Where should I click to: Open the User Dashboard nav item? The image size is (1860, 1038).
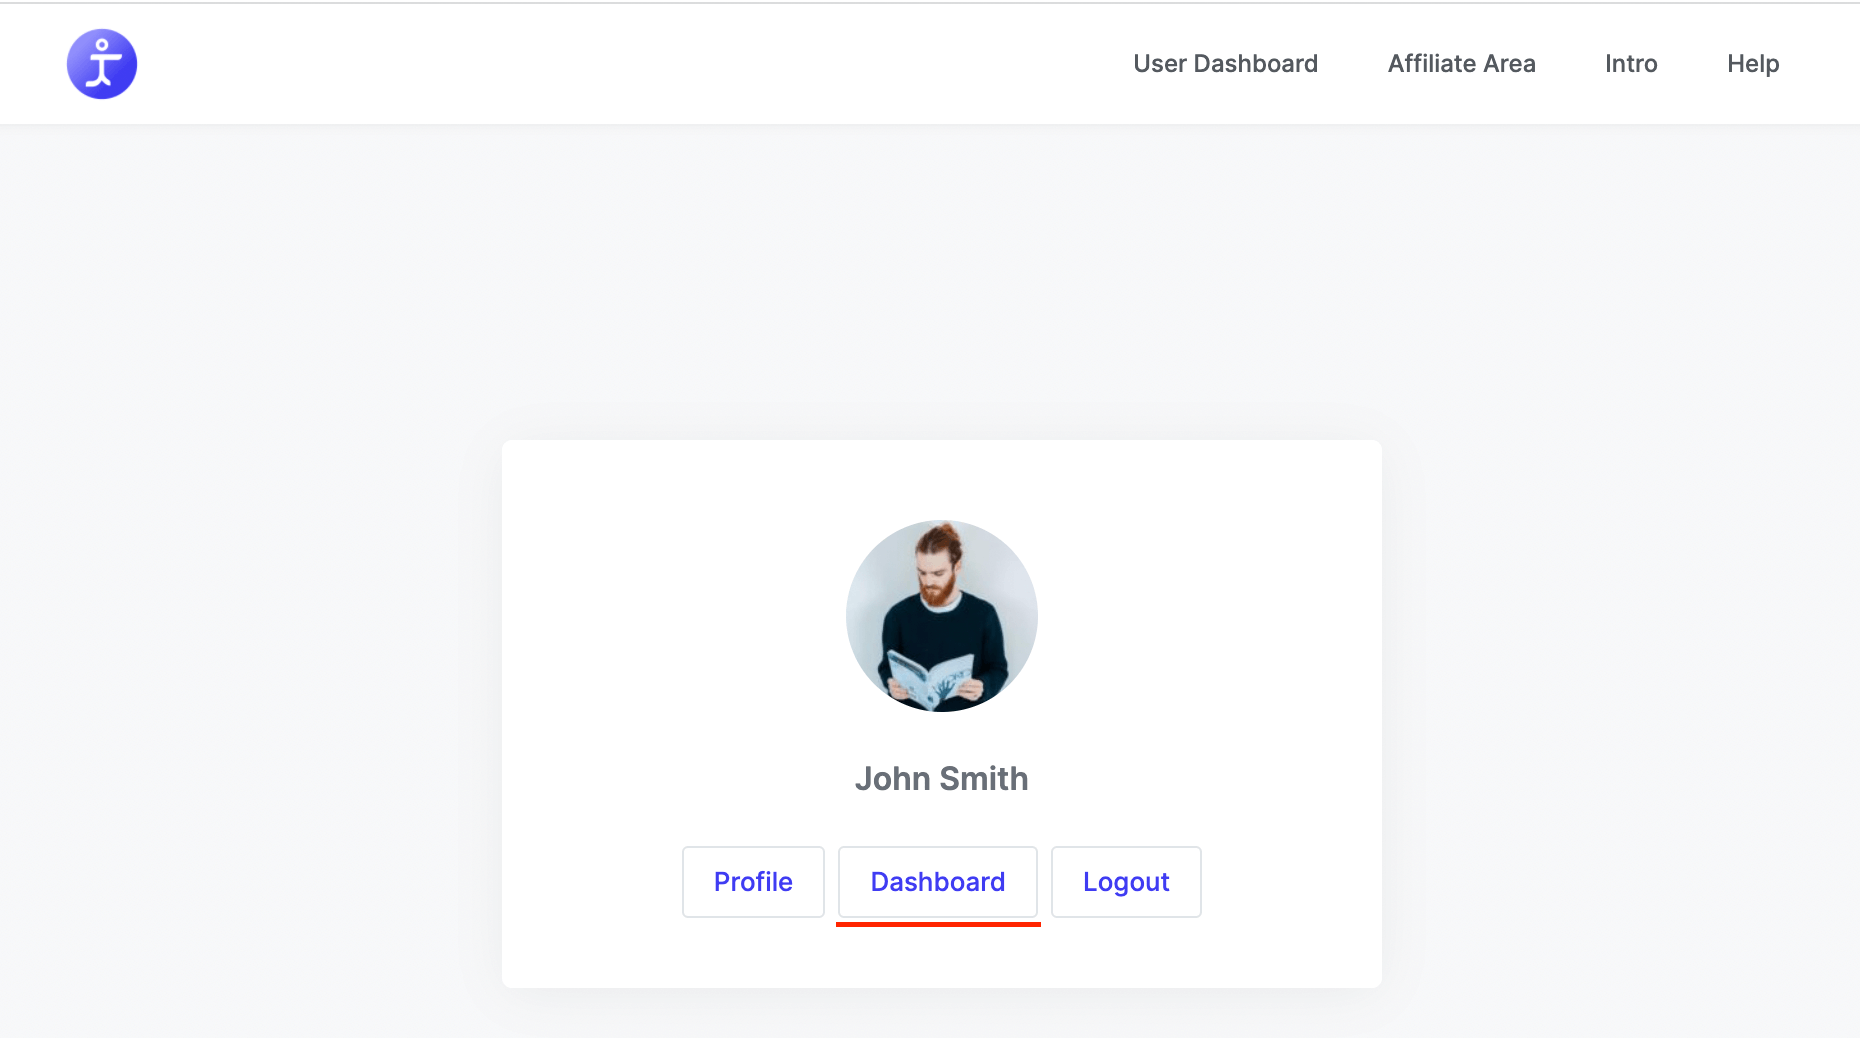(x=1225, y=64)
